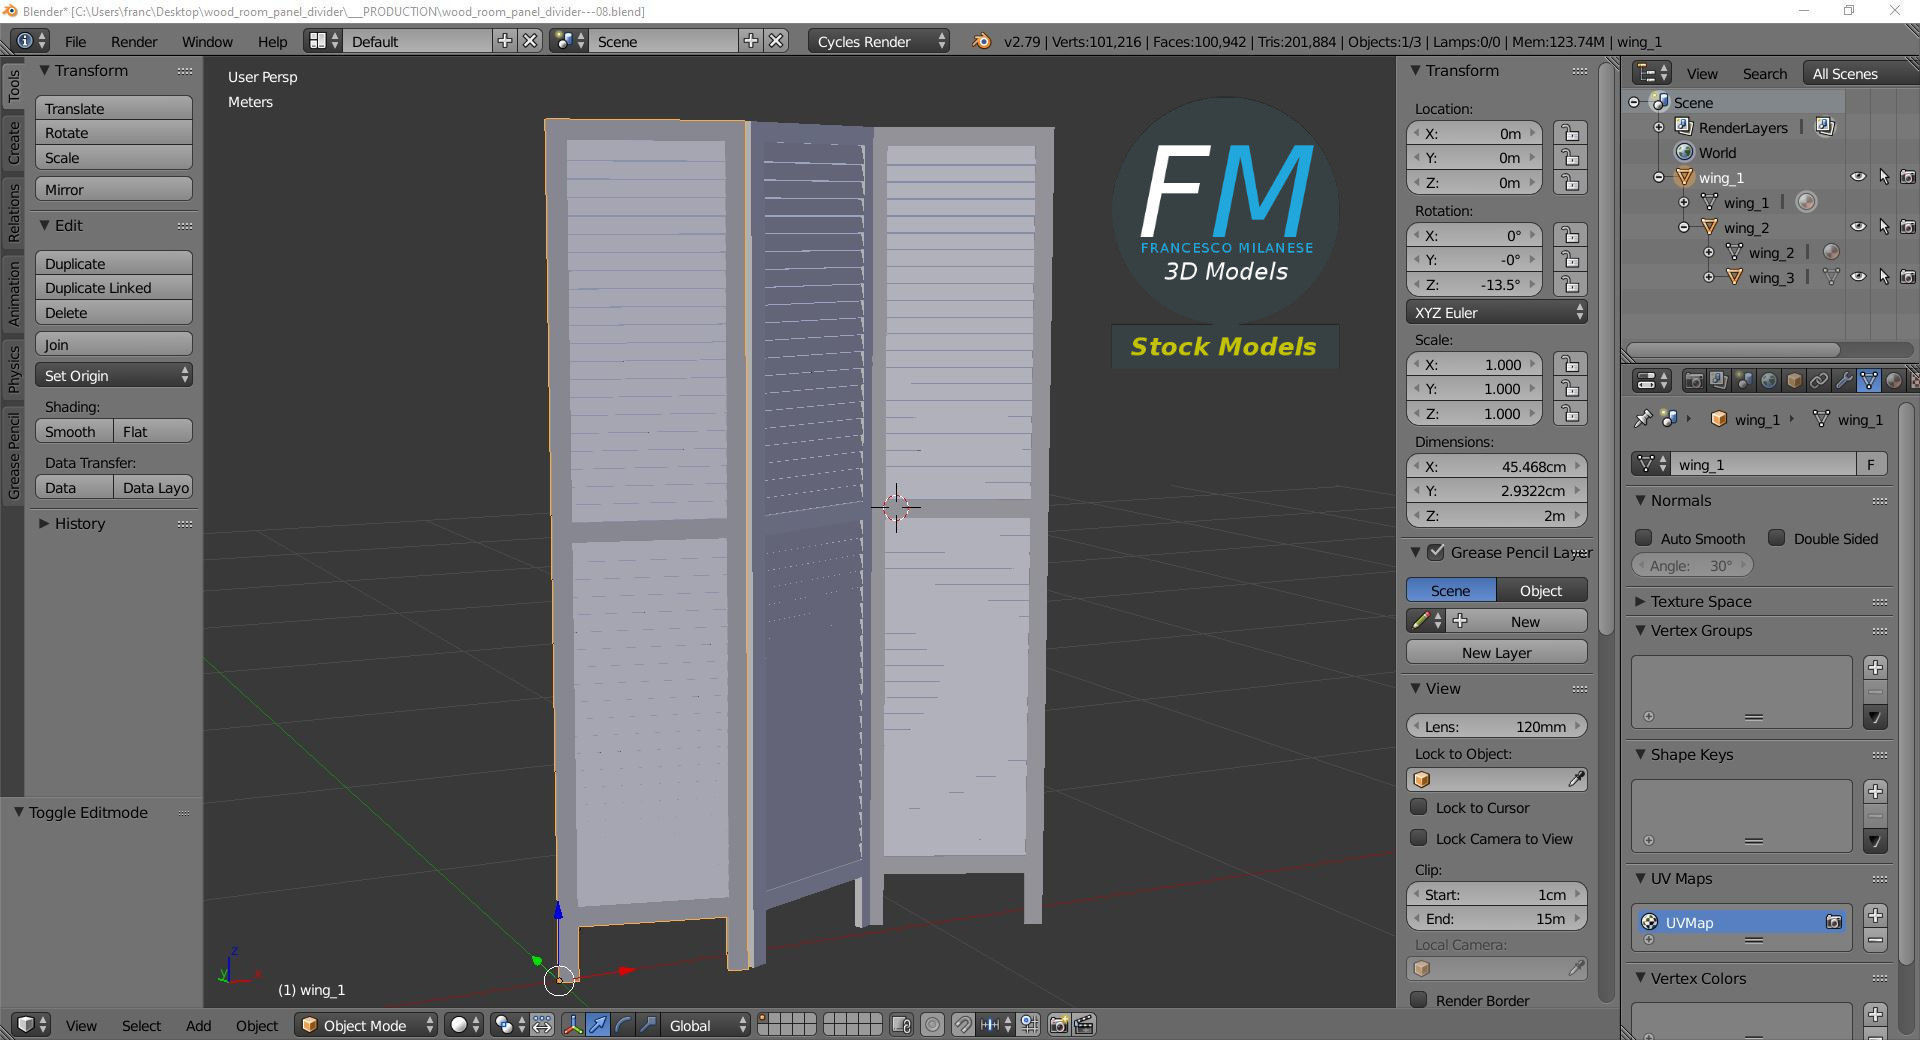1920x1040 pixels.
Task: Toggle the Grease Pencil Layers checkbox
Action: click(x=1436, y=552)
